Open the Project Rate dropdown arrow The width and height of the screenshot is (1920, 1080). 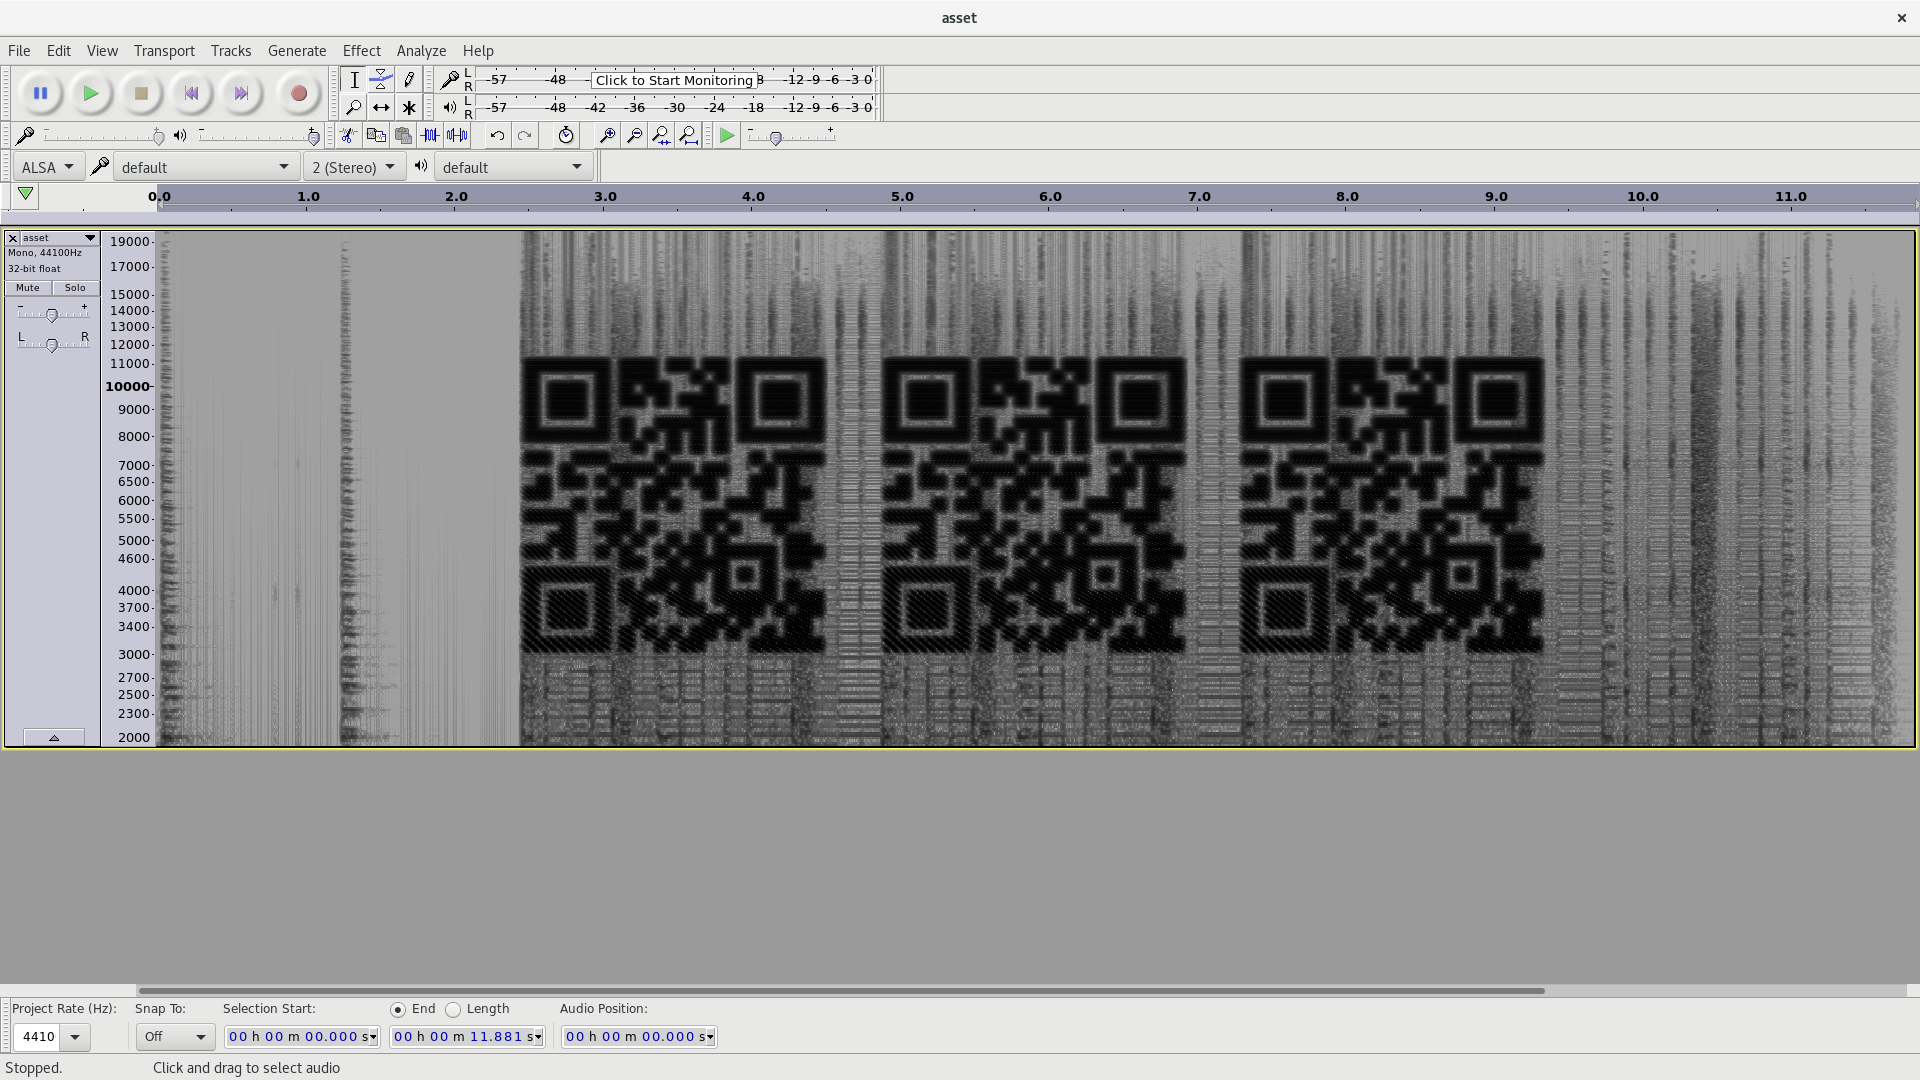tap(75, 1037)
